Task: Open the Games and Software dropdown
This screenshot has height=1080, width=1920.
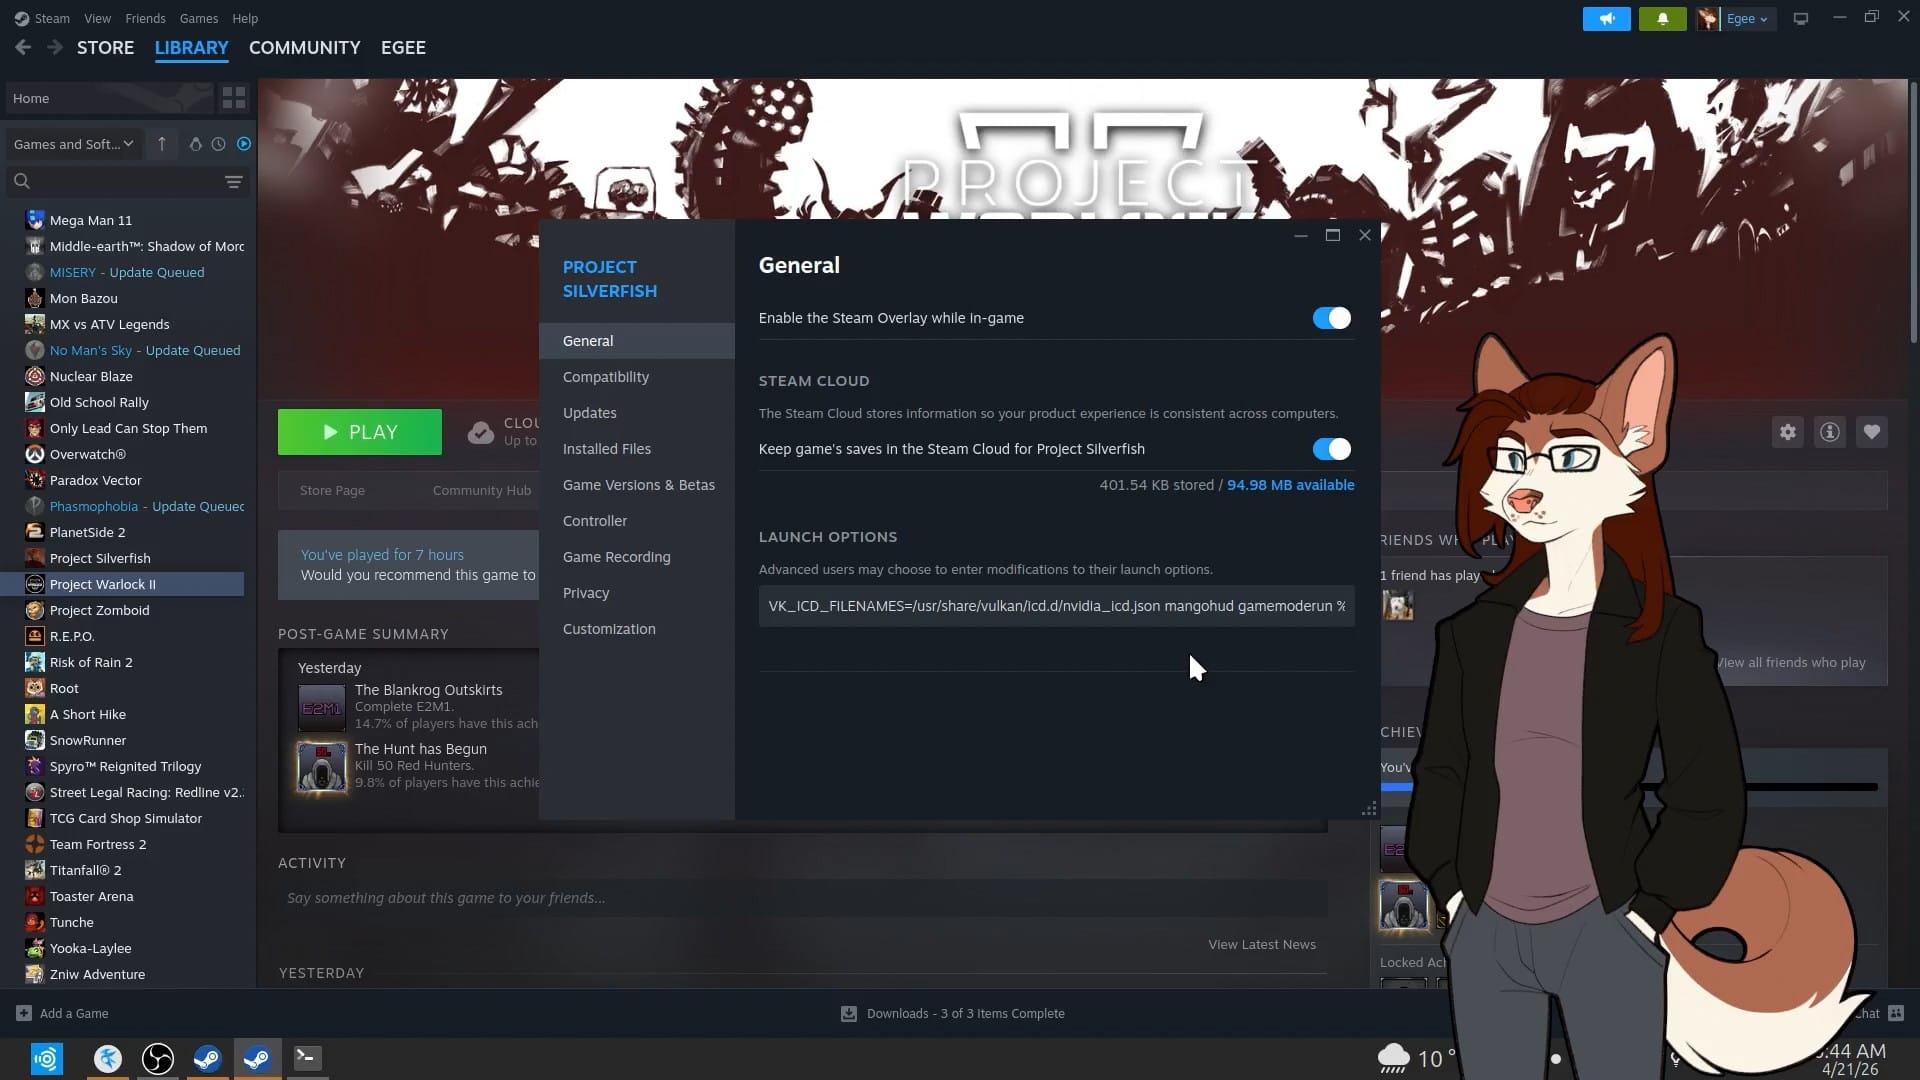Action: [73, 144]
